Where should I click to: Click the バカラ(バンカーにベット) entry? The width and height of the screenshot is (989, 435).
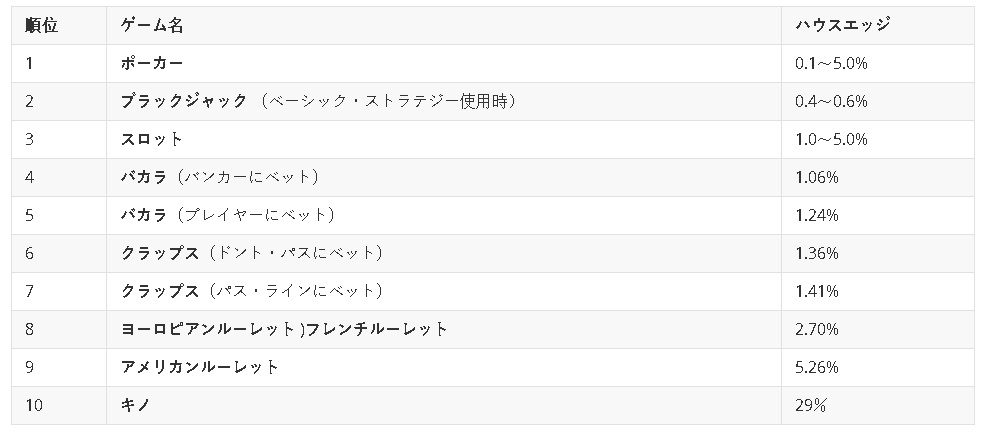219,177
